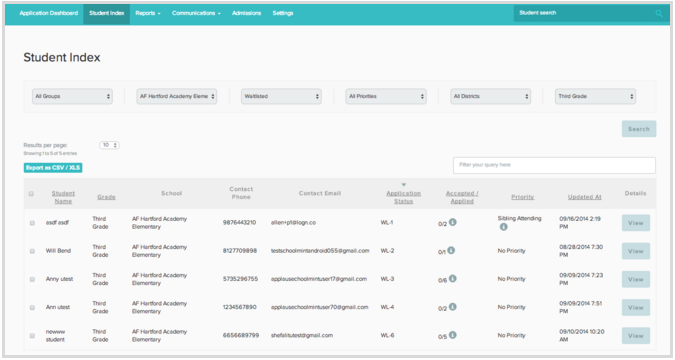Open the AF Hartford Academy school dropdown
Screen dimensions: 675x360
177,96
